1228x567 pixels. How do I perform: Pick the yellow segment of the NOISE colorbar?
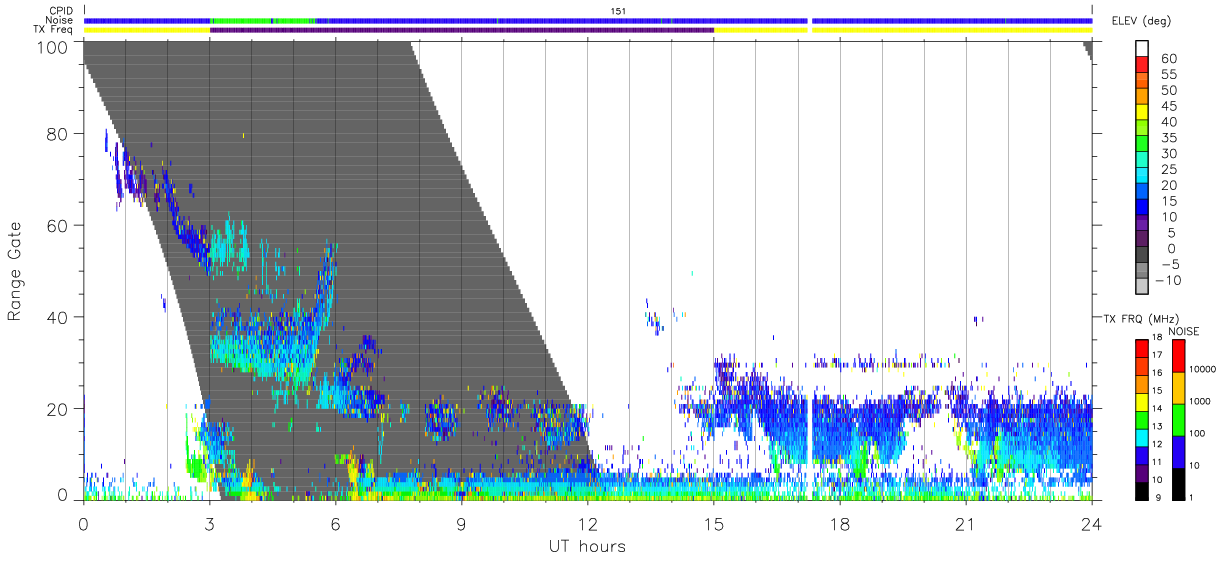[x=1177, y=387]
